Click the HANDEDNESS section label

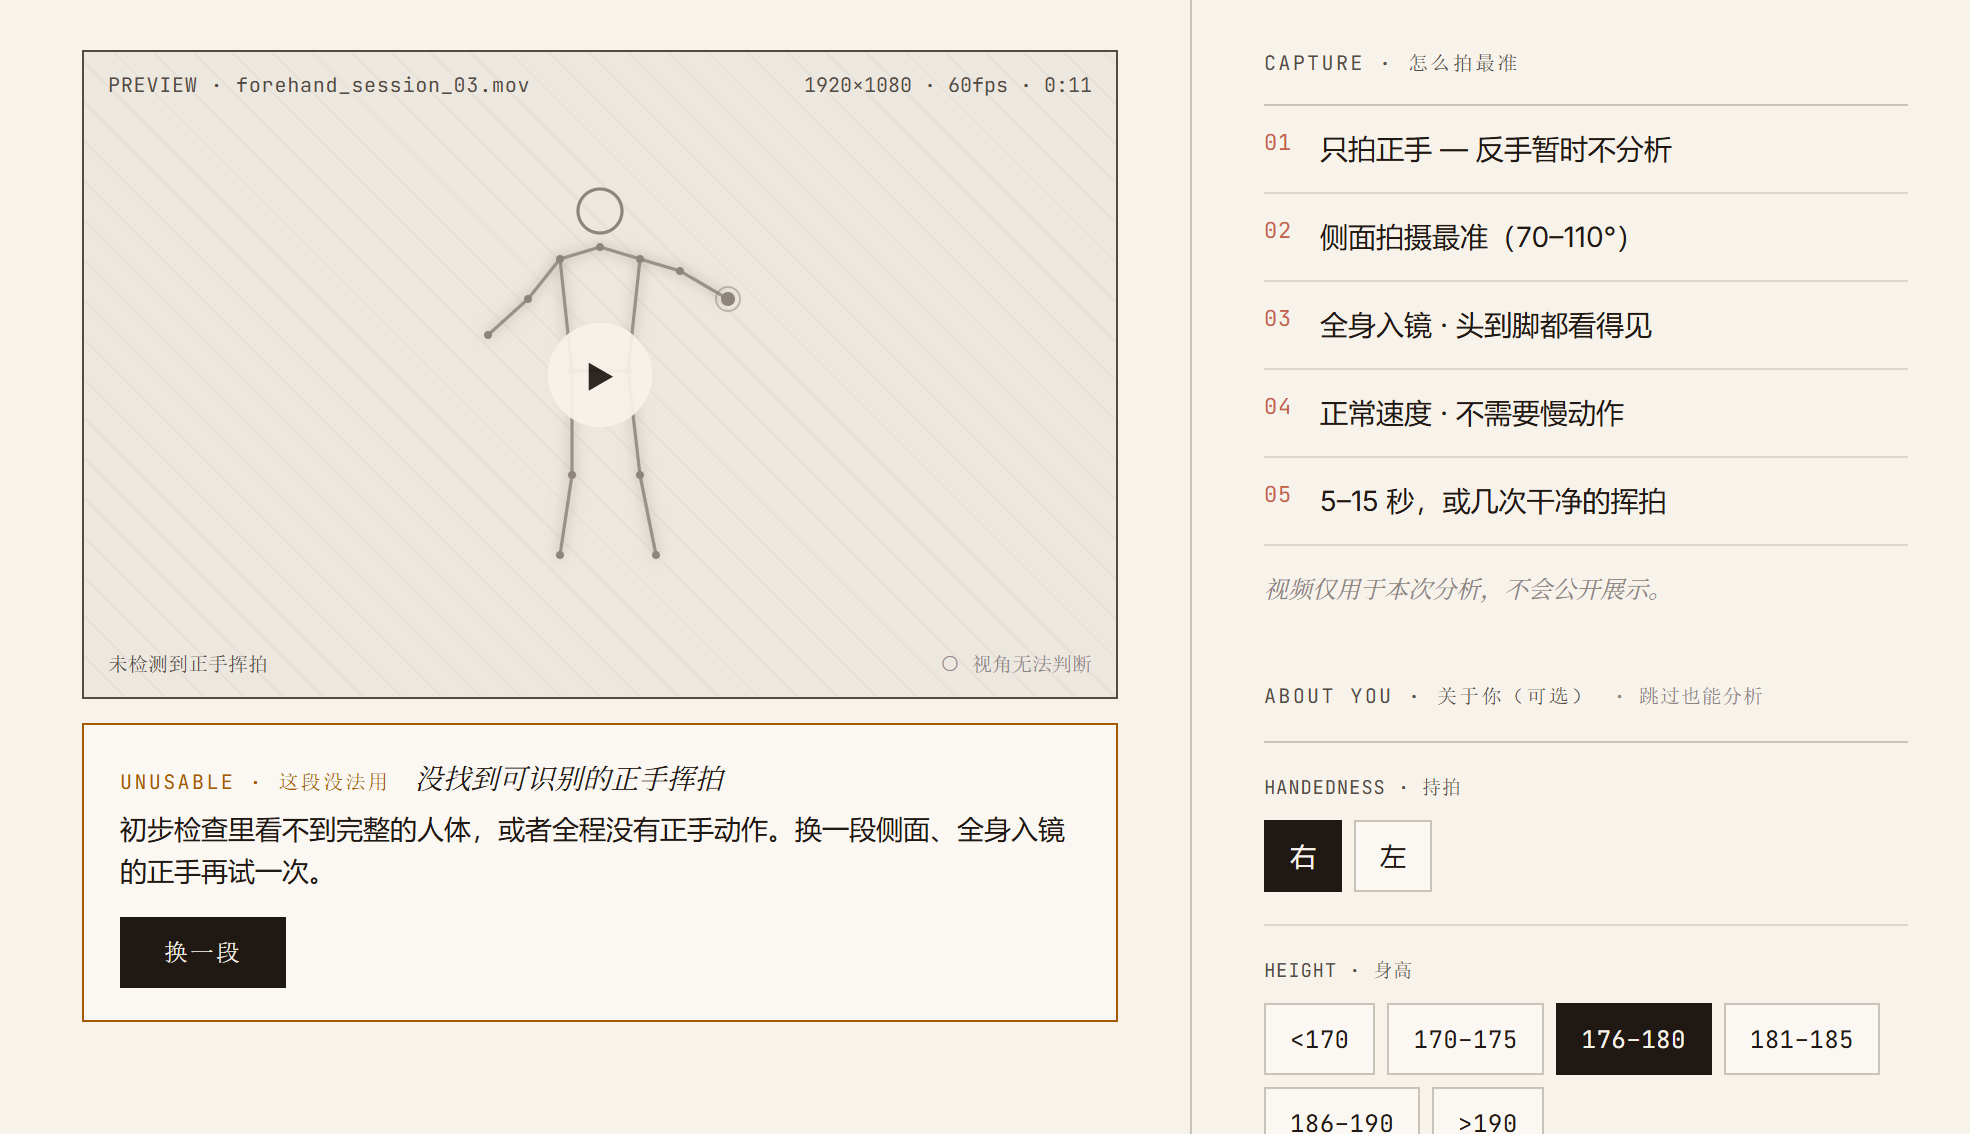click(1325, 788)
